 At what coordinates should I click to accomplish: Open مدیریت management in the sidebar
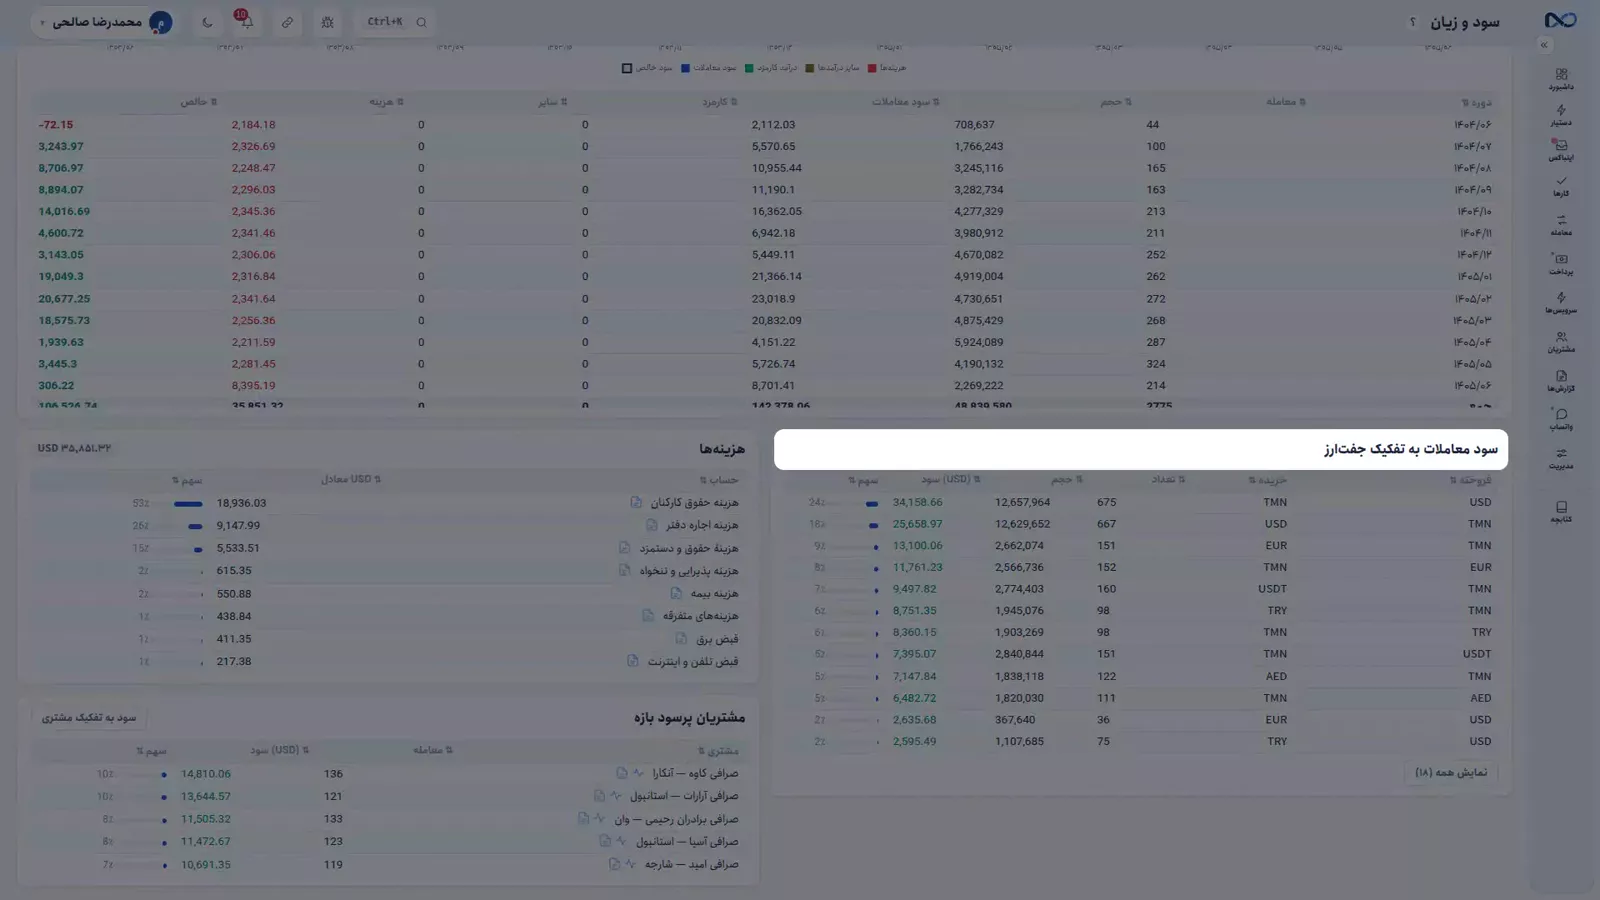(1561, 459)
